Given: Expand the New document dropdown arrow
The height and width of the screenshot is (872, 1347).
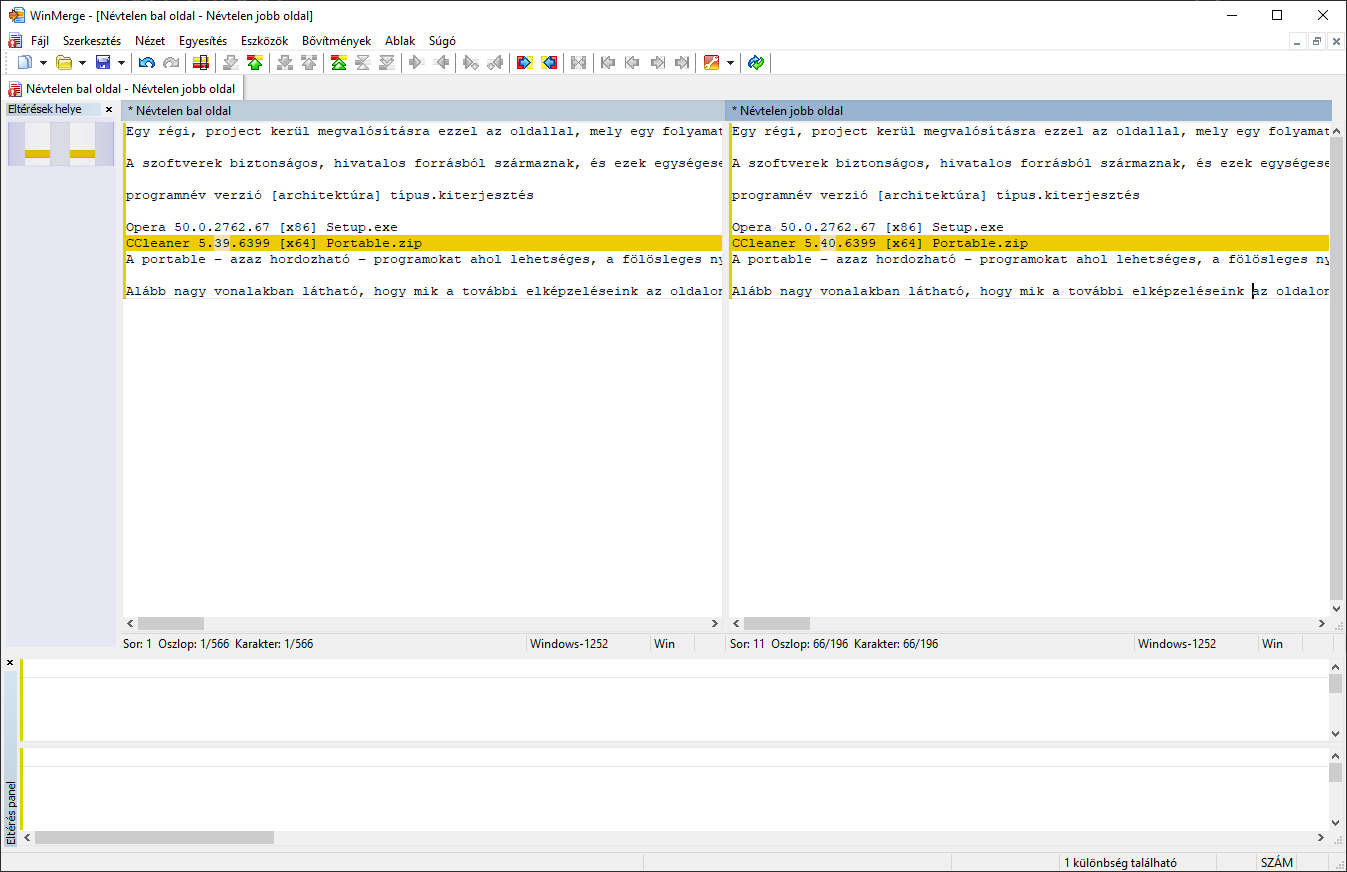Looking at the screenshot, I should pyautogui.click(x=43, y=63).
